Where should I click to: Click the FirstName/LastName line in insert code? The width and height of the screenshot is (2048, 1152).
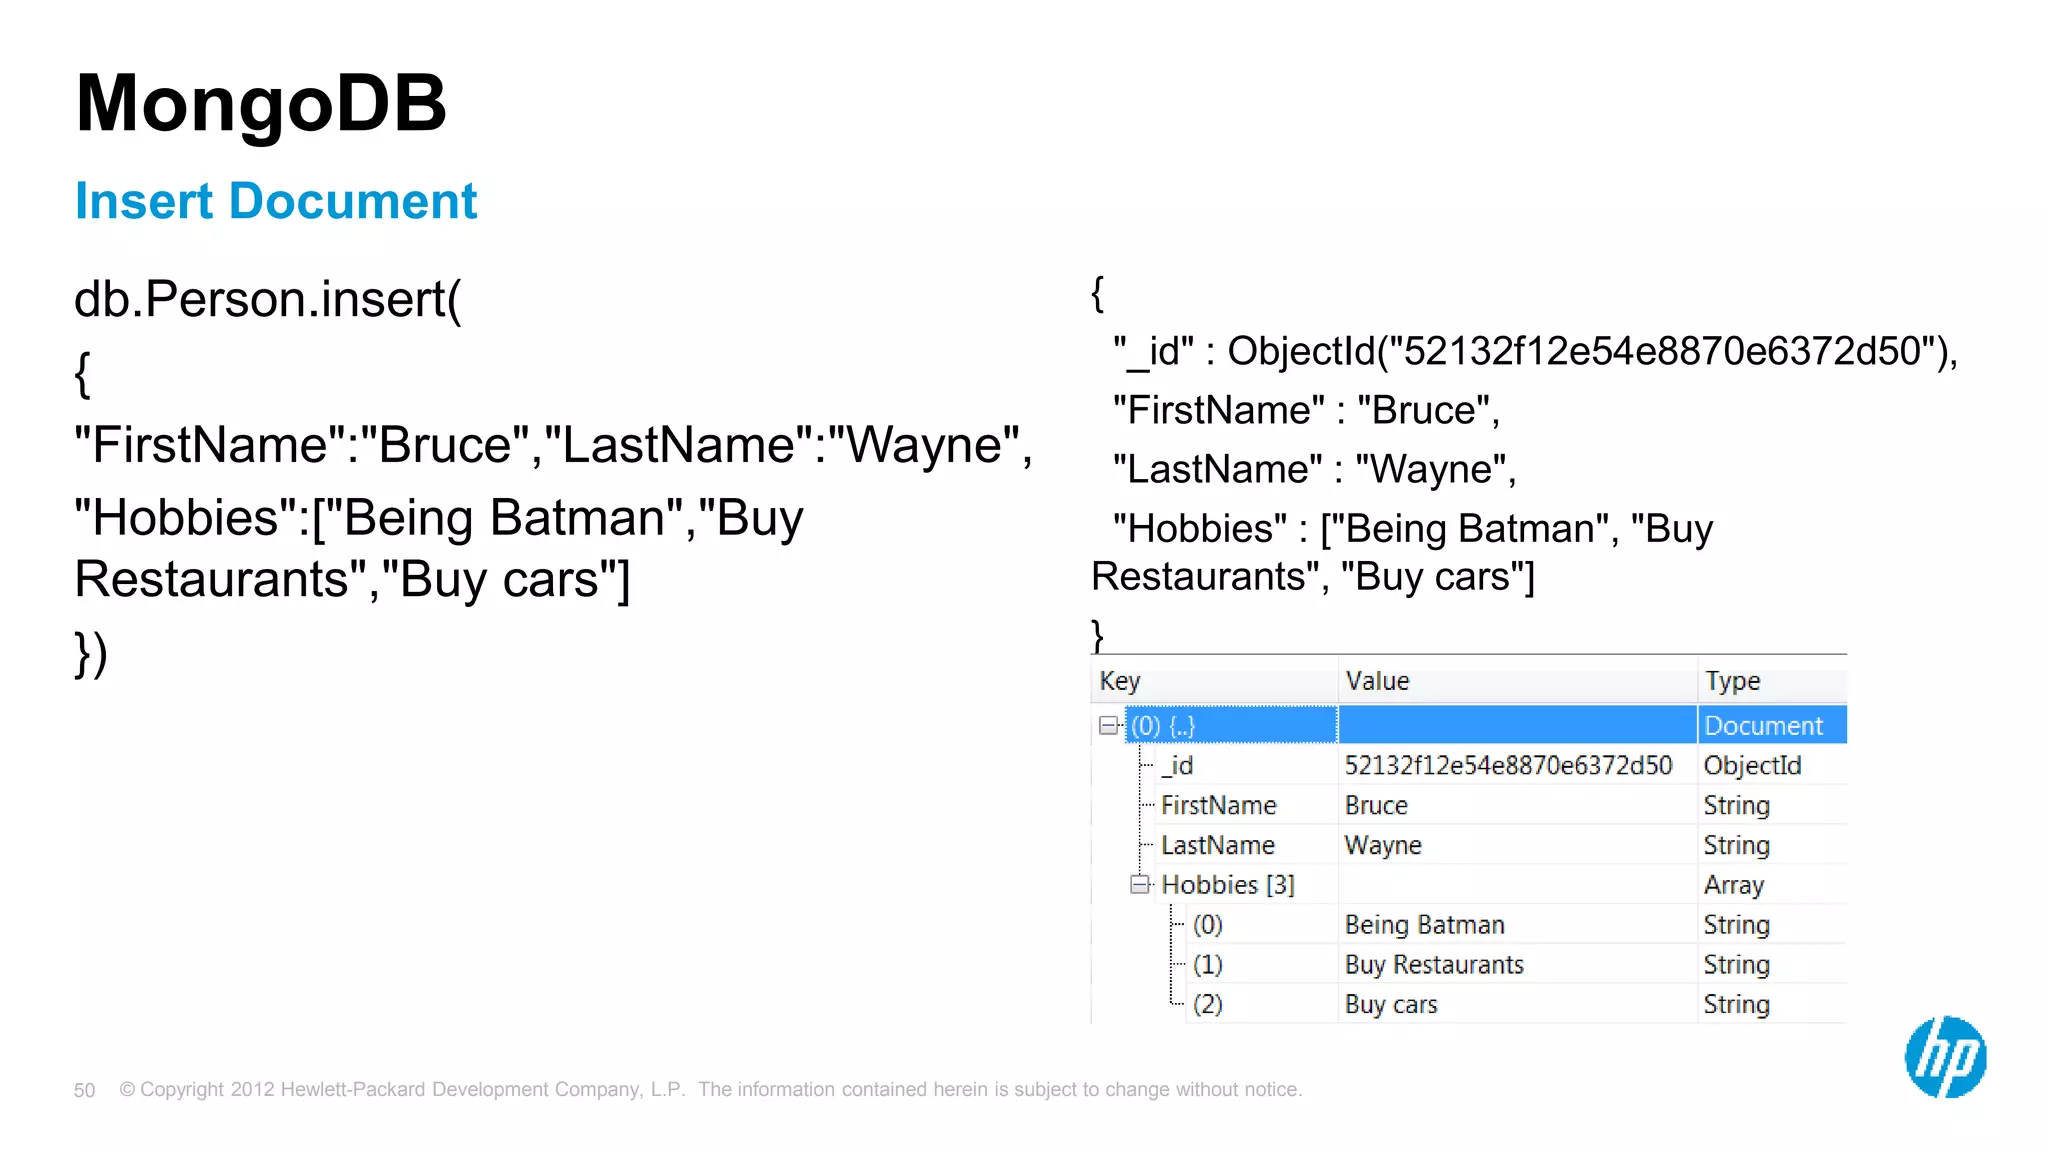[x=553, y=445]
